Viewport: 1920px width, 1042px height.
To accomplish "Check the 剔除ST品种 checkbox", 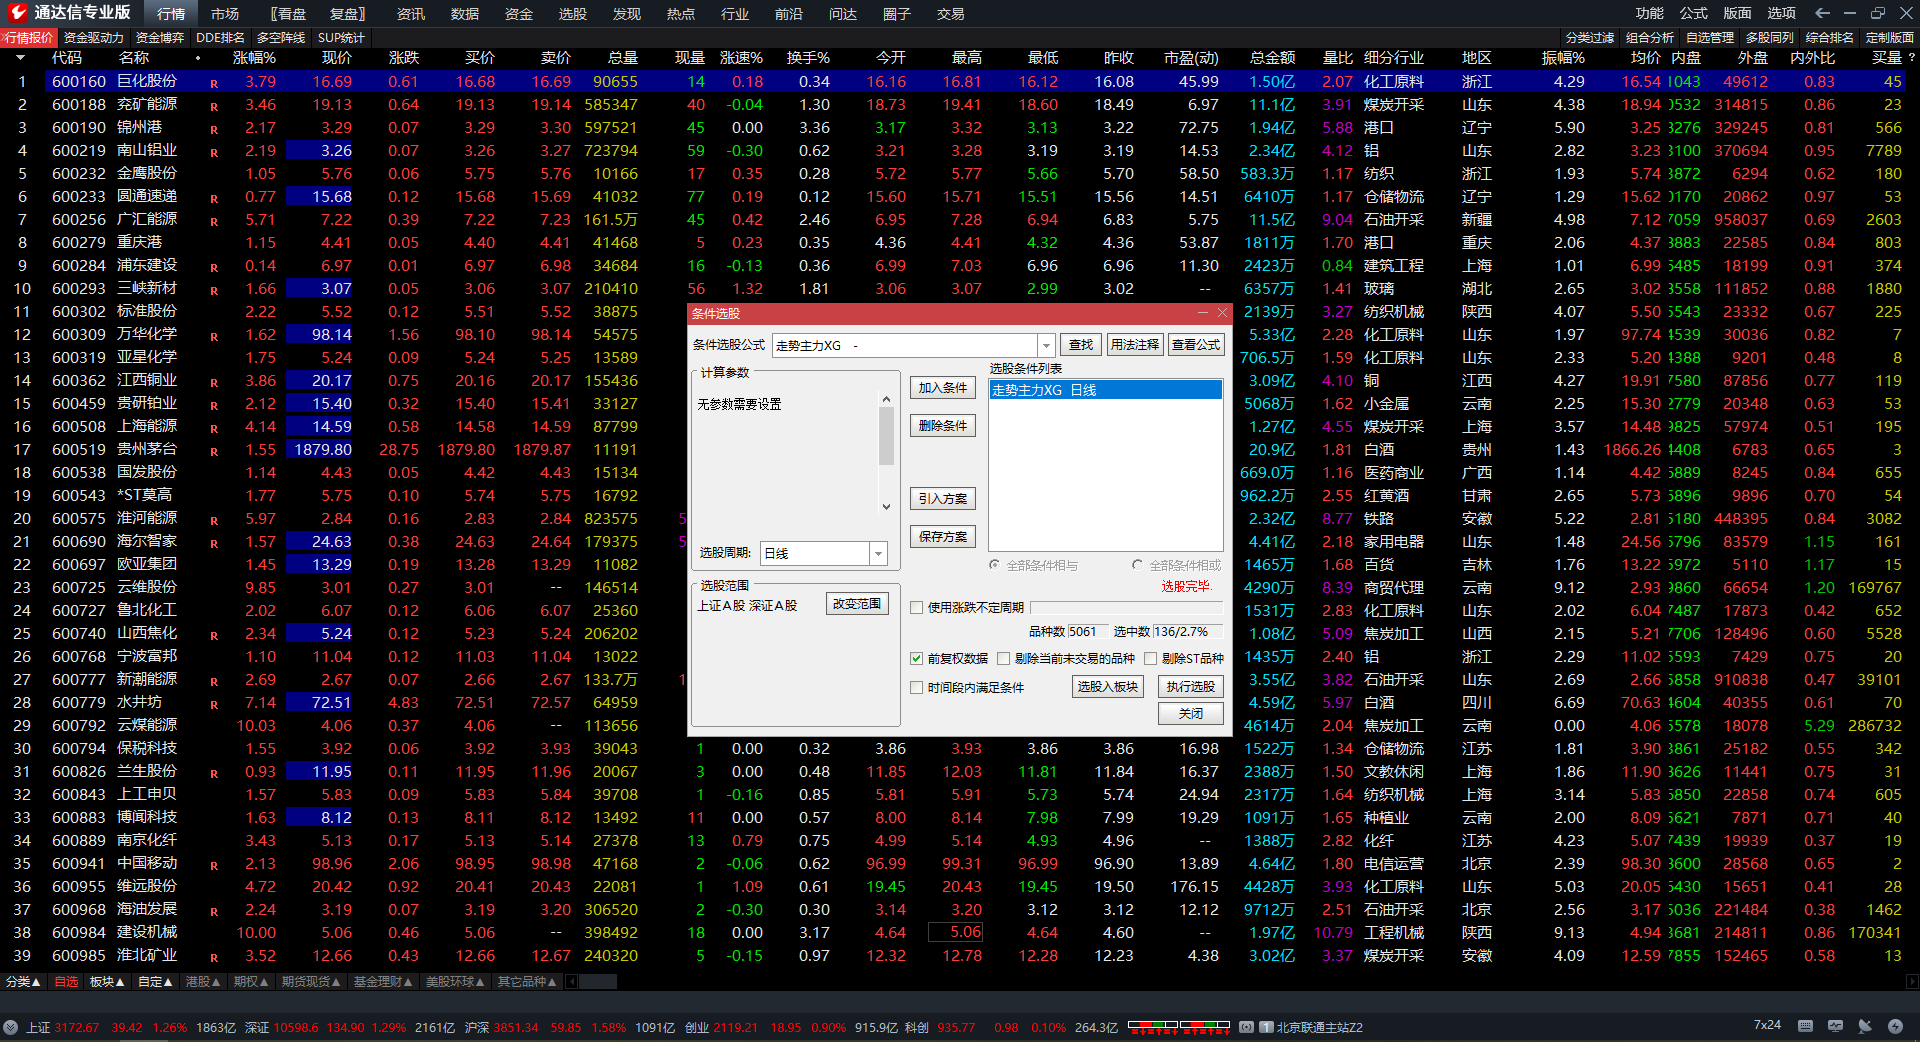I will [x=1150, y=658].
